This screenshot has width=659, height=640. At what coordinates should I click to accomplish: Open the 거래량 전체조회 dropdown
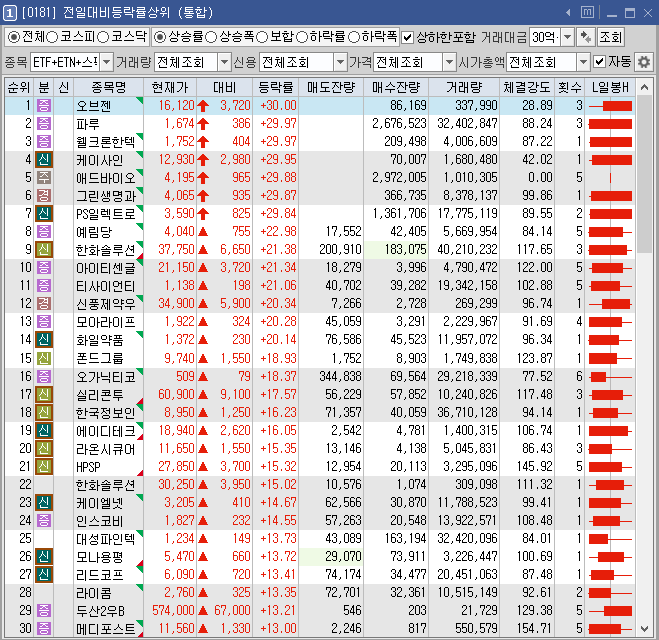pyautogui.click(x=225, y=62)
